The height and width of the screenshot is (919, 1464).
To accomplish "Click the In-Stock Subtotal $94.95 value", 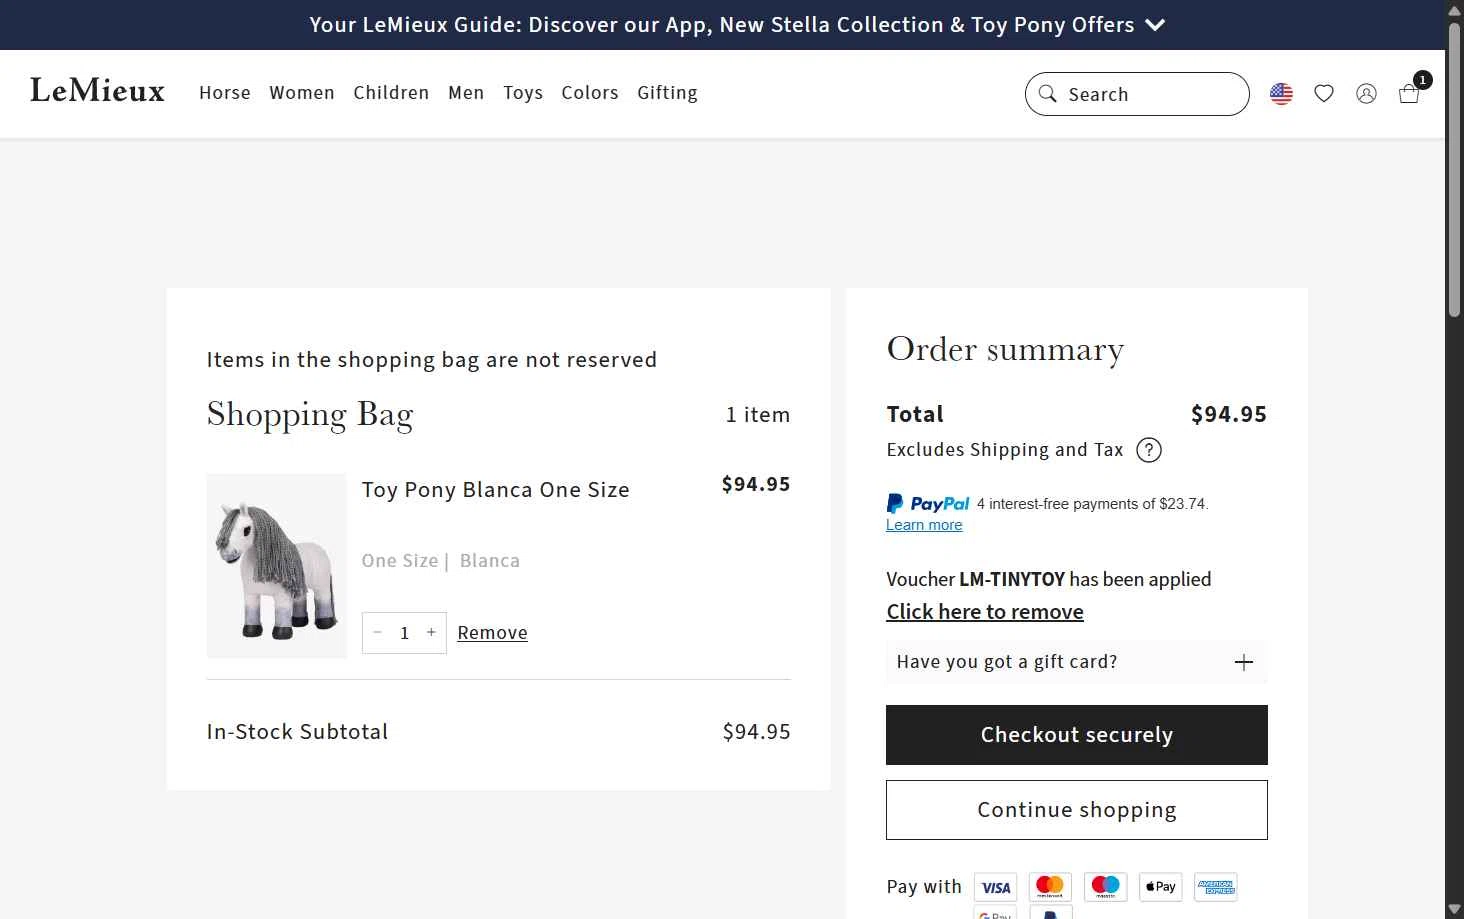I will tap(756, 732).
